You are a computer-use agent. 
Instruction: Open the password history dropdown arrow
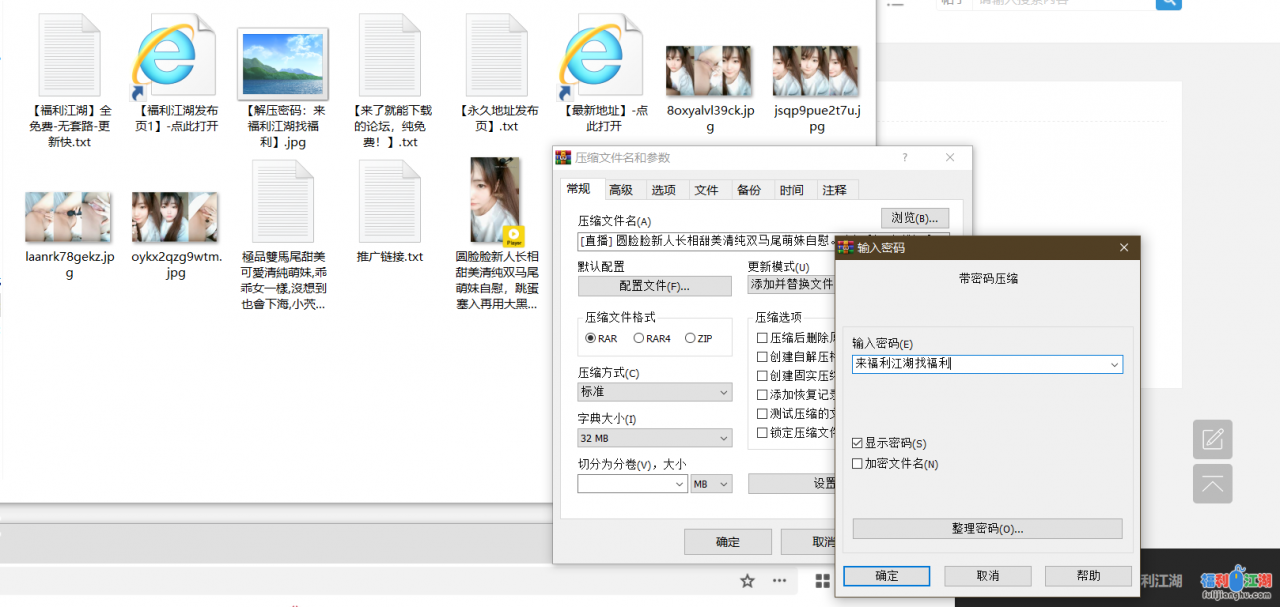(x=1114, y=364)
